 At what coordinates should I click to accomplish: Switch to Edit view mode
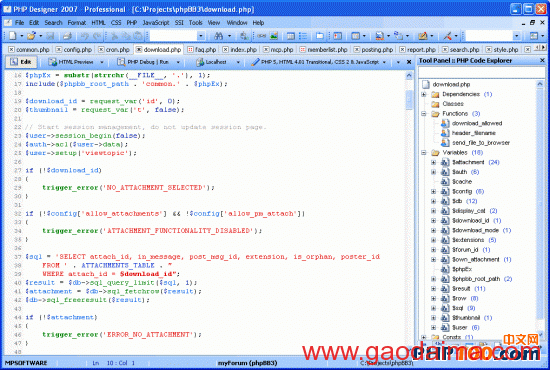[21, 62]
